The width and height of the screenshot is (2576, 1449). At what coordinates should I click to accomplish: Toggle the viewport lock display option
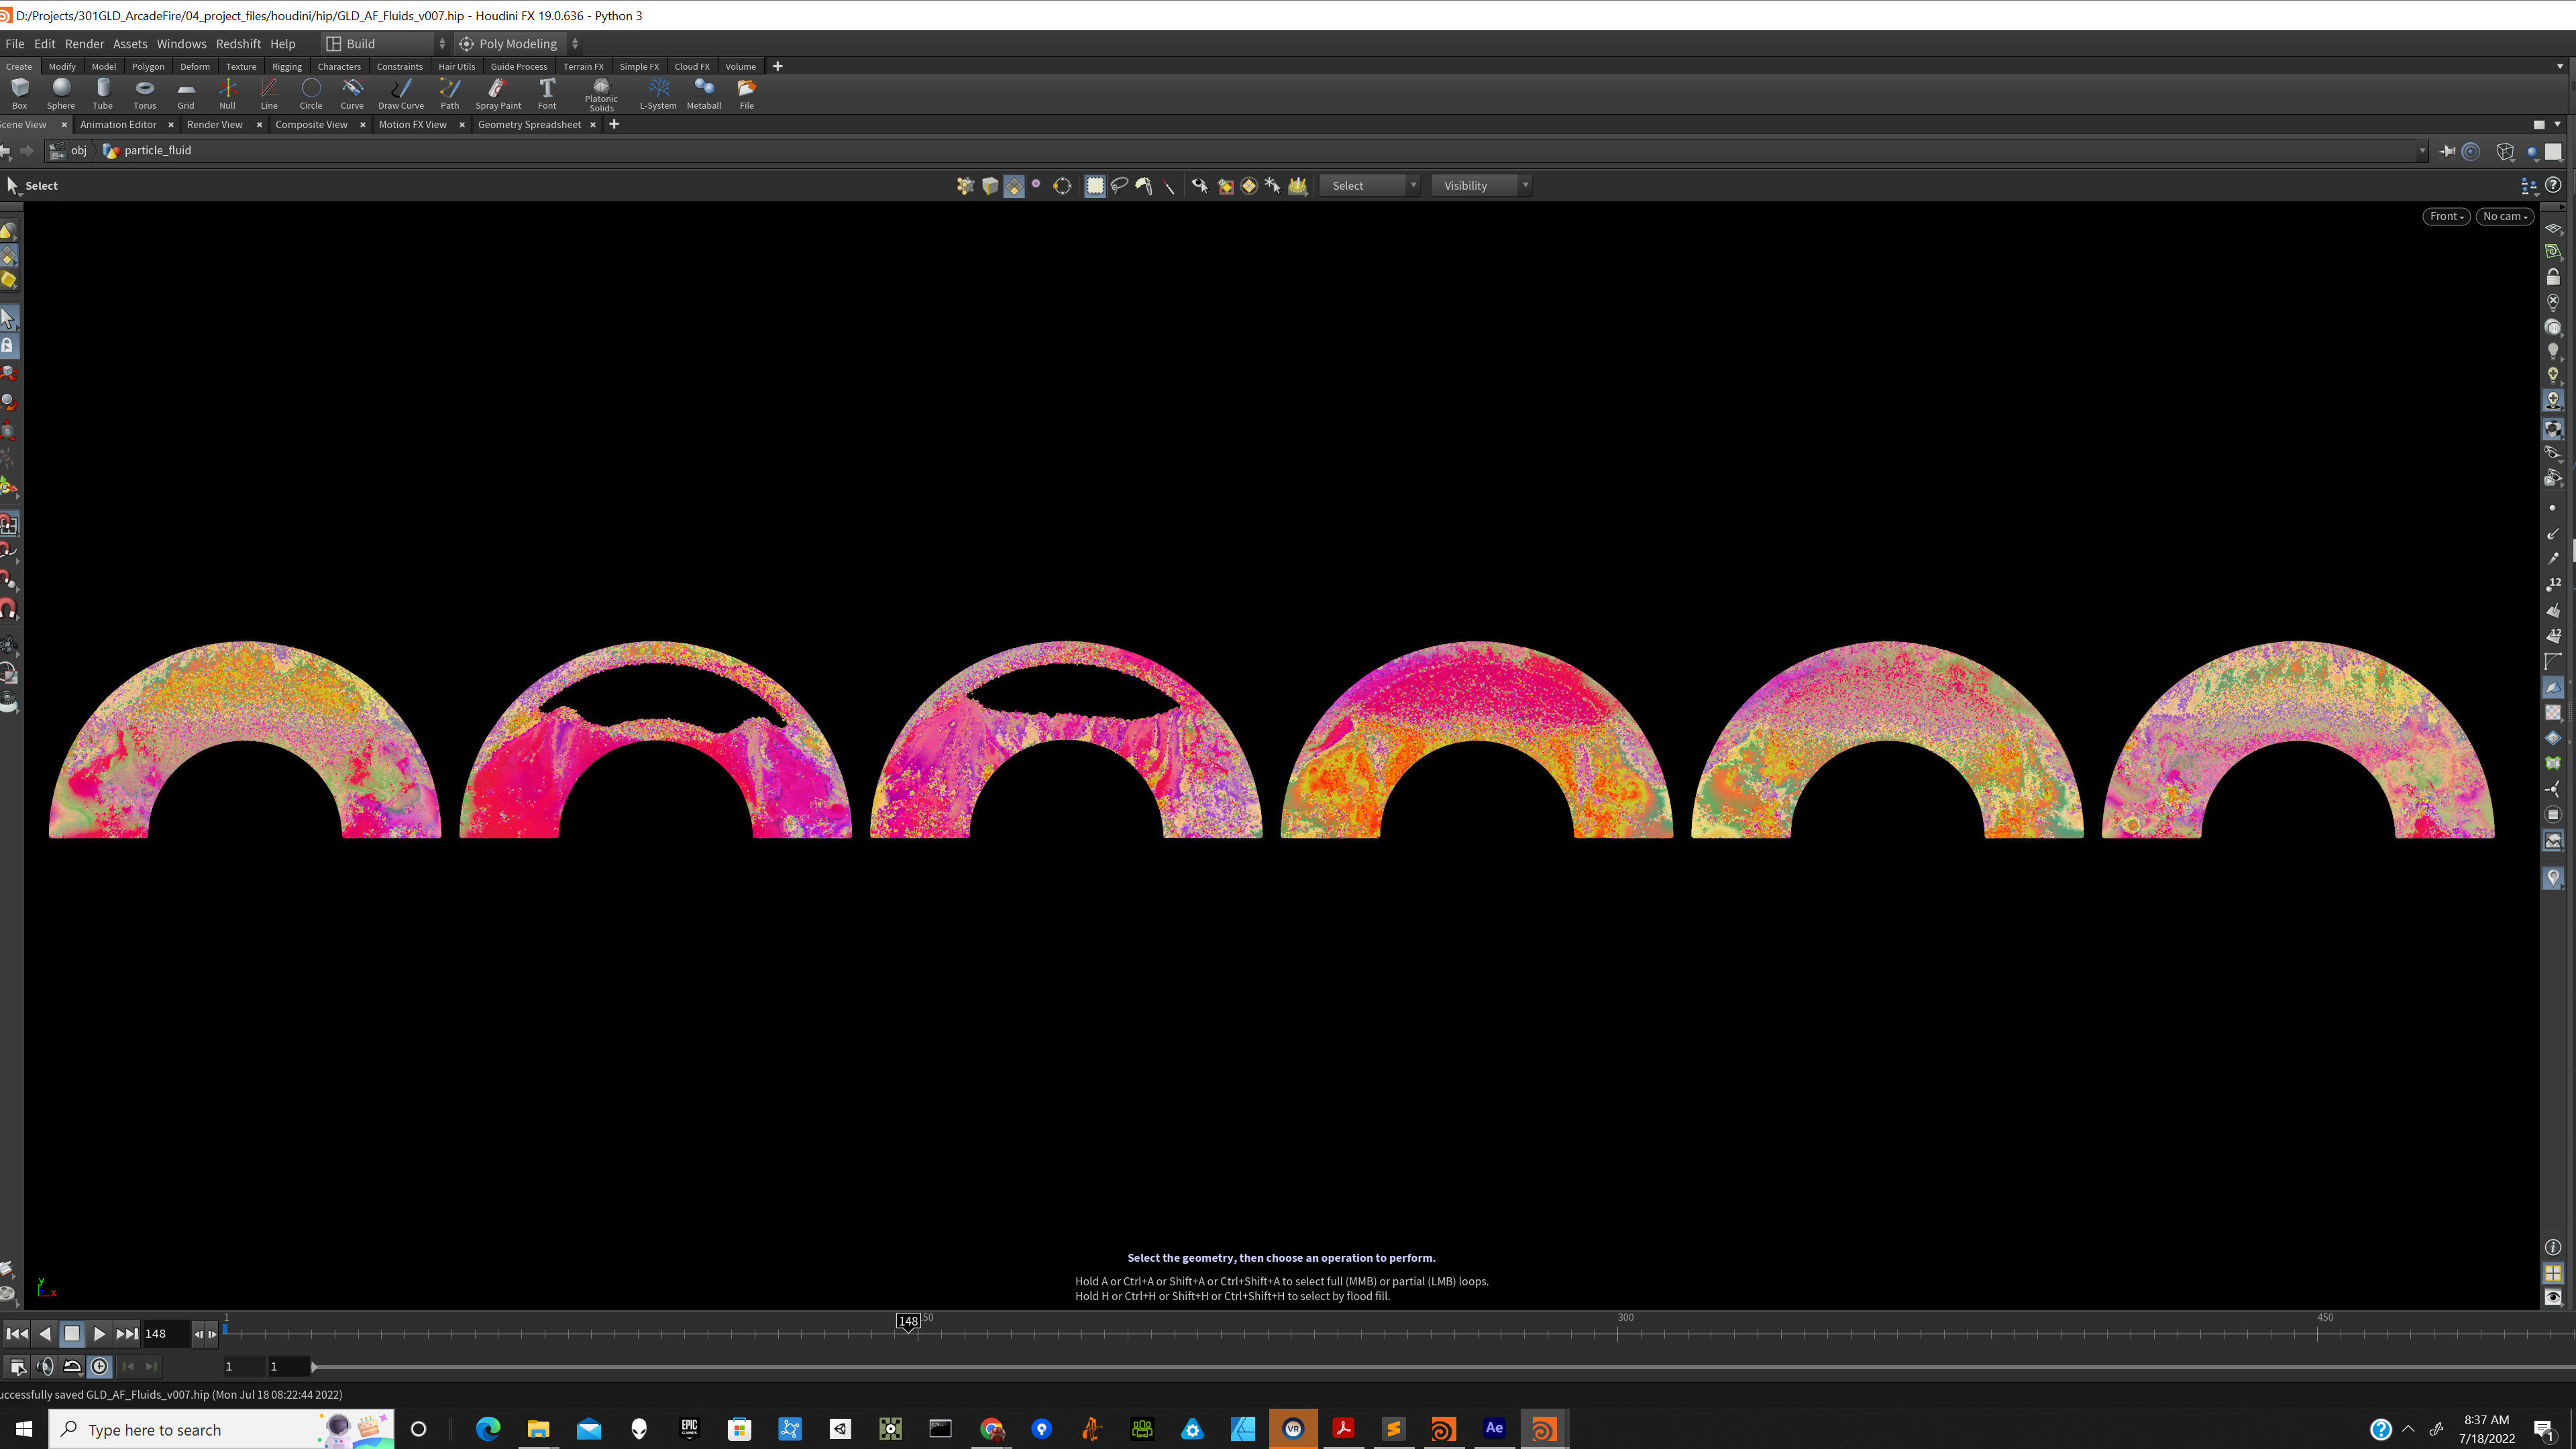(2553, 277)
